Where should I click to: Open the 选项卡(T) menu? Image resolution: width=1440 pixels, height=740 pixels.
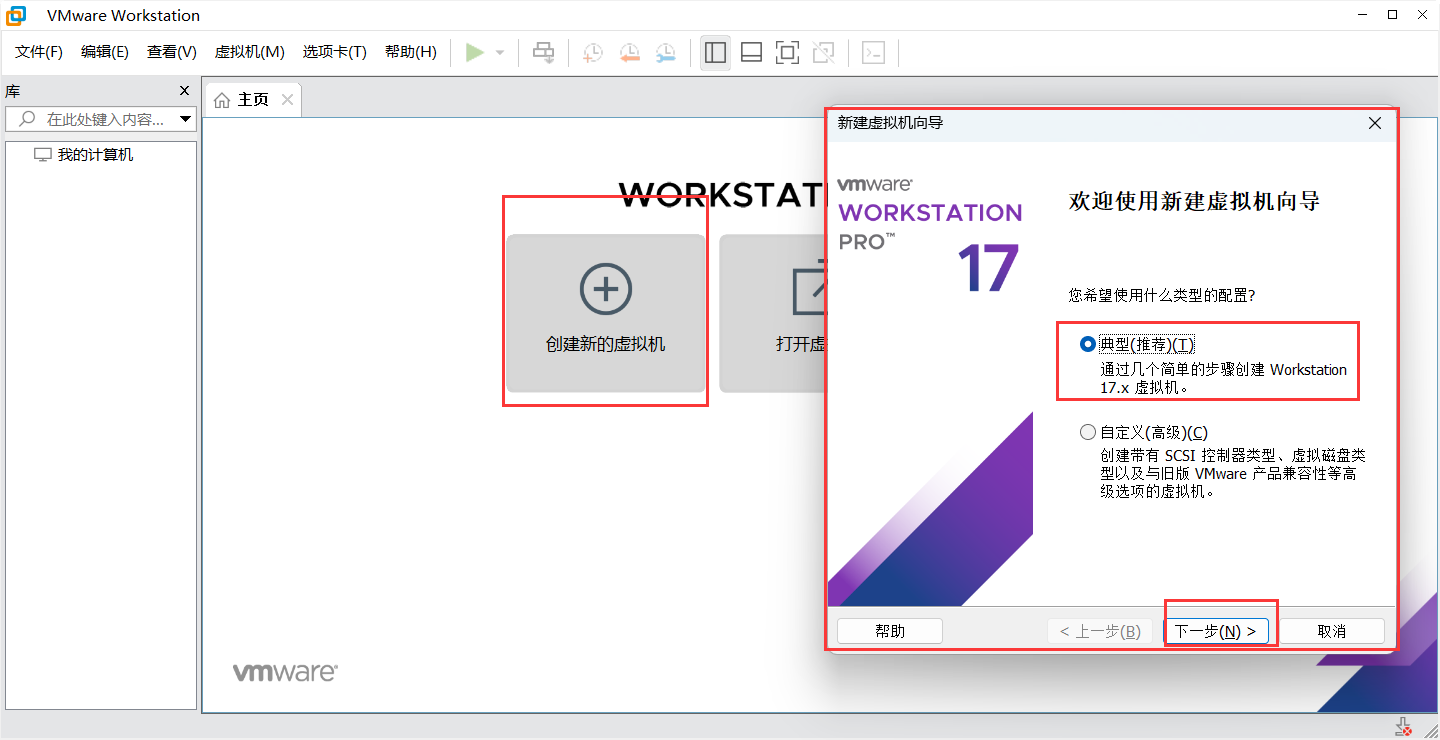pos(335,52)
